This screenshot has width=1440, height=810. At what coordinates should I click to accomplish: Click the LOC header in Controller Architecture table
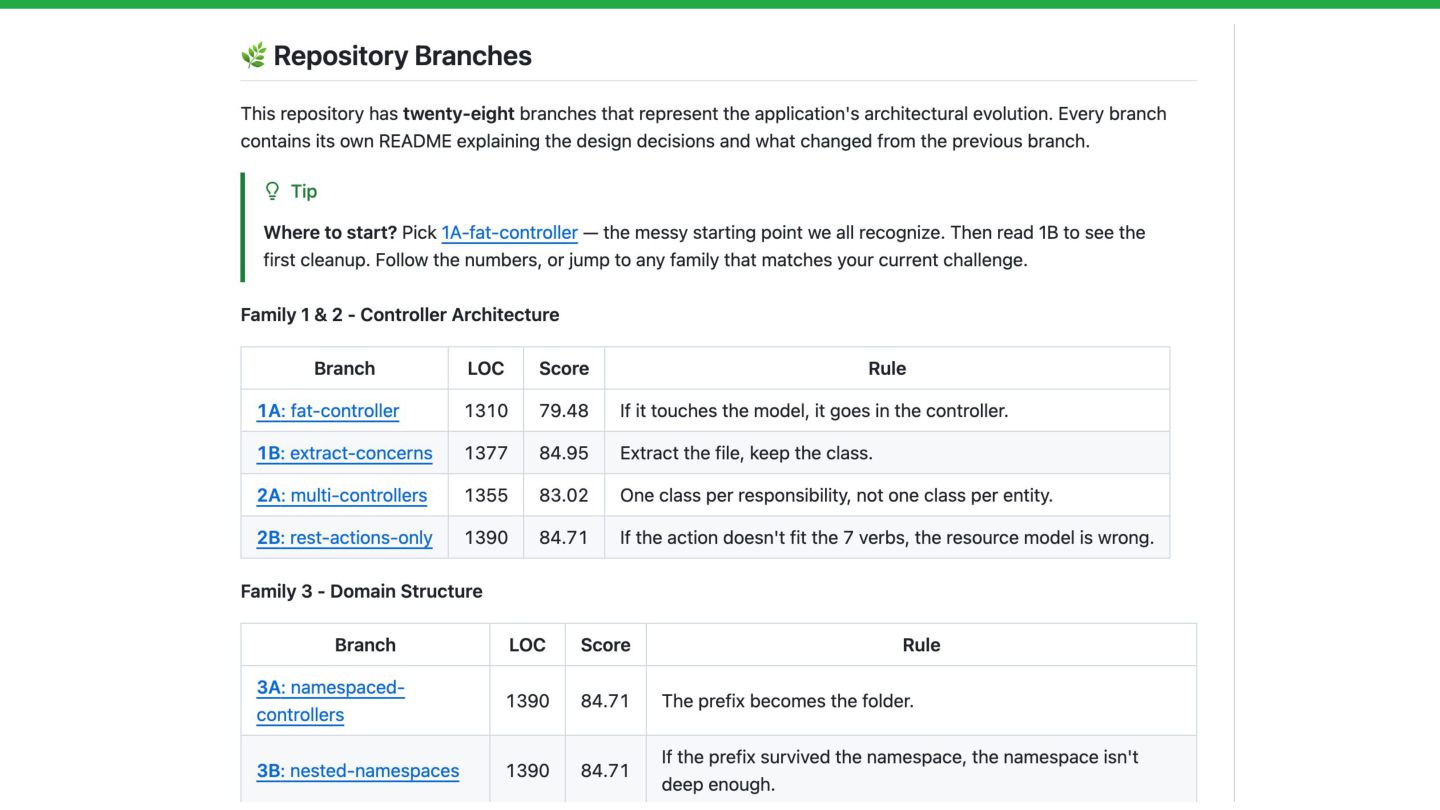pos(485,368)
